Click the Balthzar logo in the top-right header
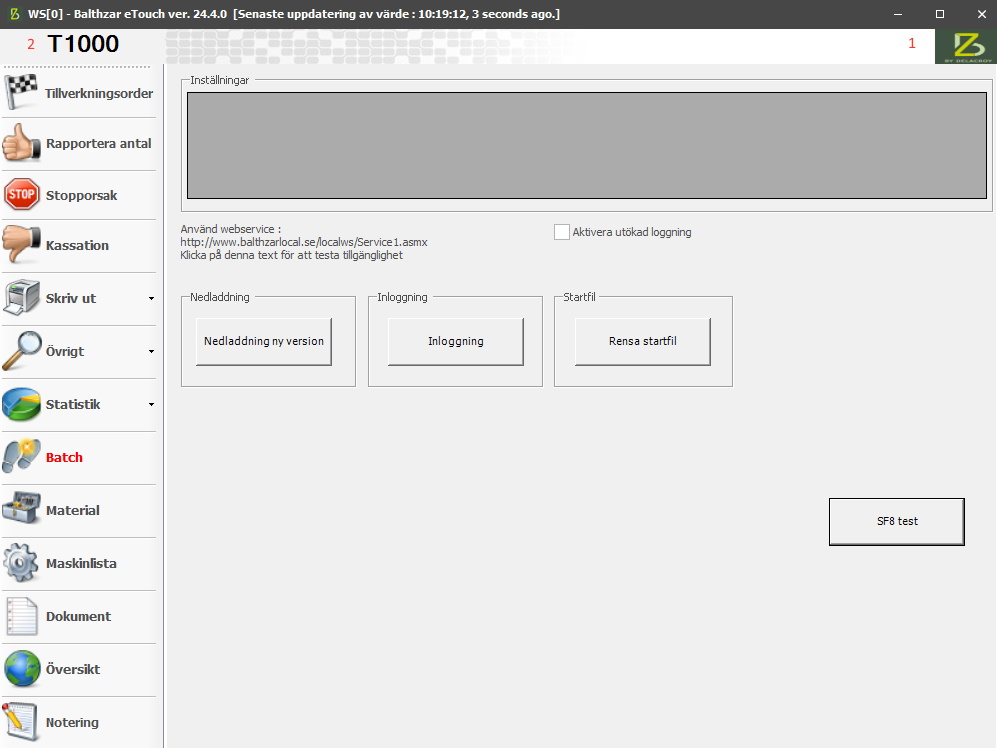 (967, 46)
